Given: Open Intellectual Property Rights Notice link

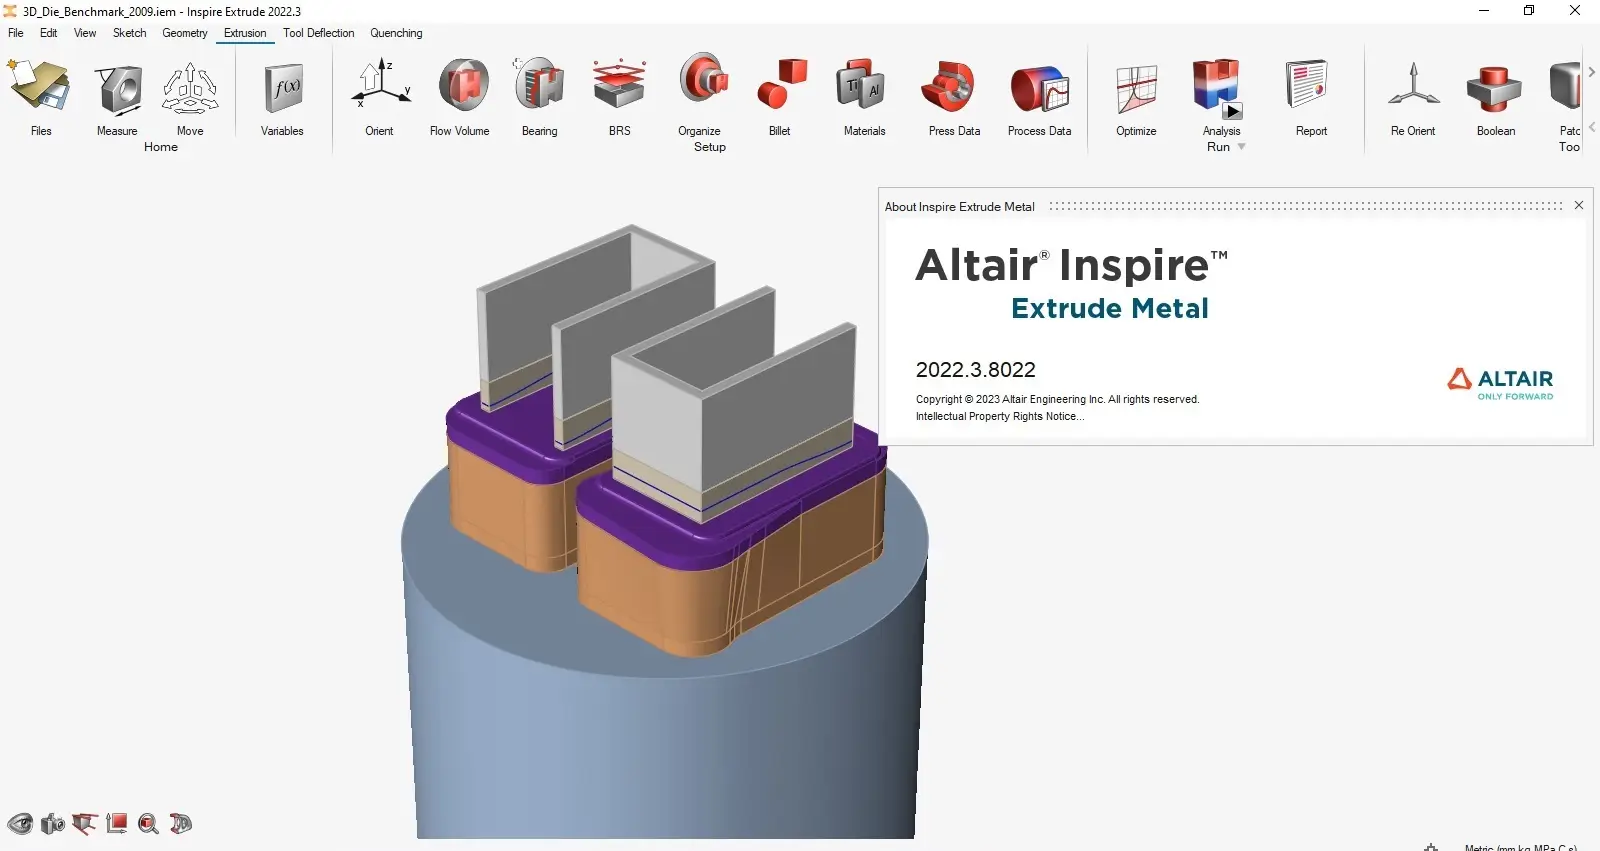Looking at the screenshot, I should [1000, 417].
